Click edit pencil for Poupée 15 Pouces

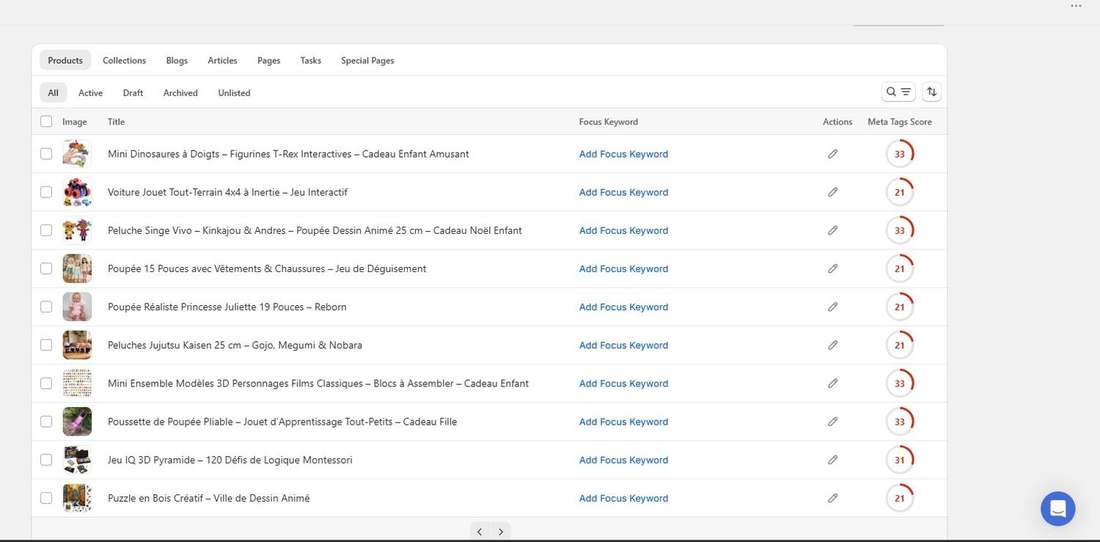833,269
